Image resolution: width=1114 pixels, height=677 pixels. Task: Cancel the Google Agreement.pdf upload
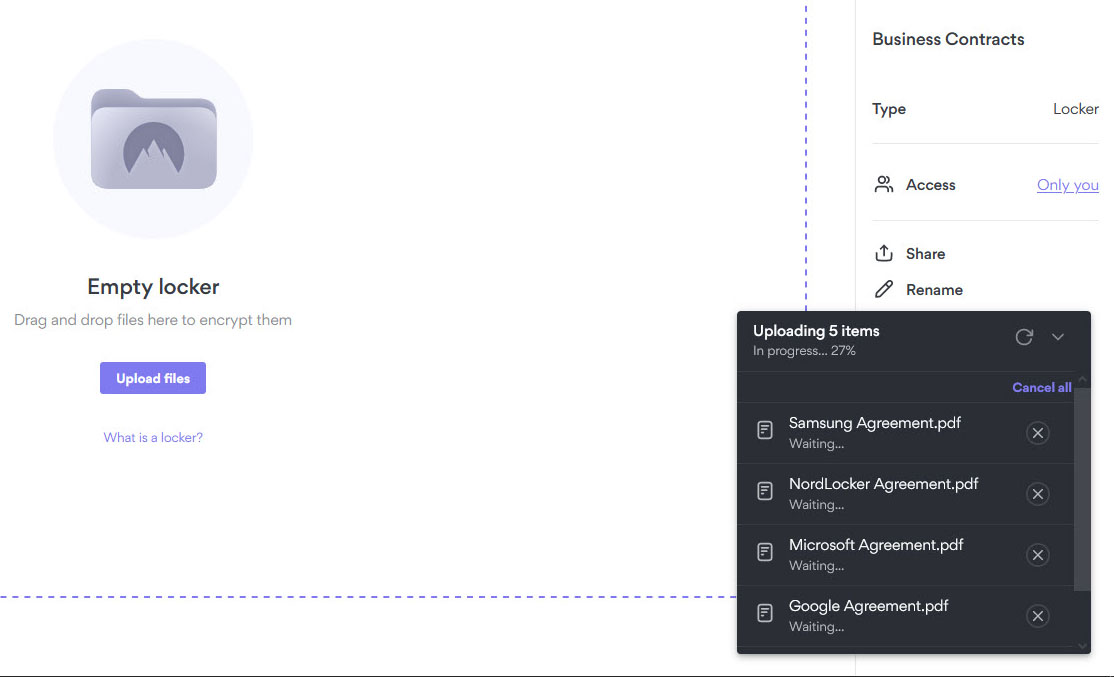[1037, 616]
